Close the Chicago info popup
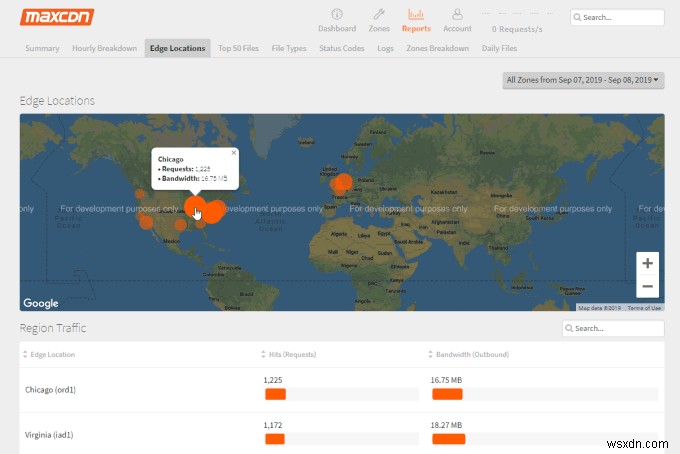This screenshot has width=680, height=454. (234, 153)
